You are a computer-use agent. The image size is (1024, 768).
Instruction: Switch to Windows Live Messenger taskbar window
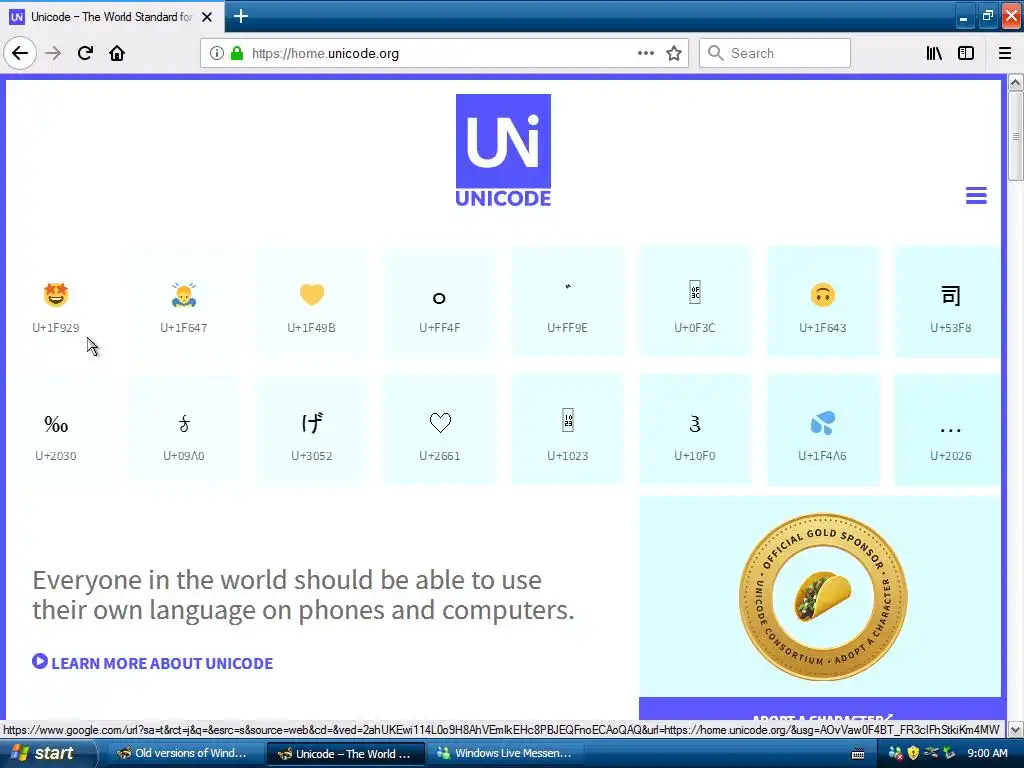[x=505, y=753]
